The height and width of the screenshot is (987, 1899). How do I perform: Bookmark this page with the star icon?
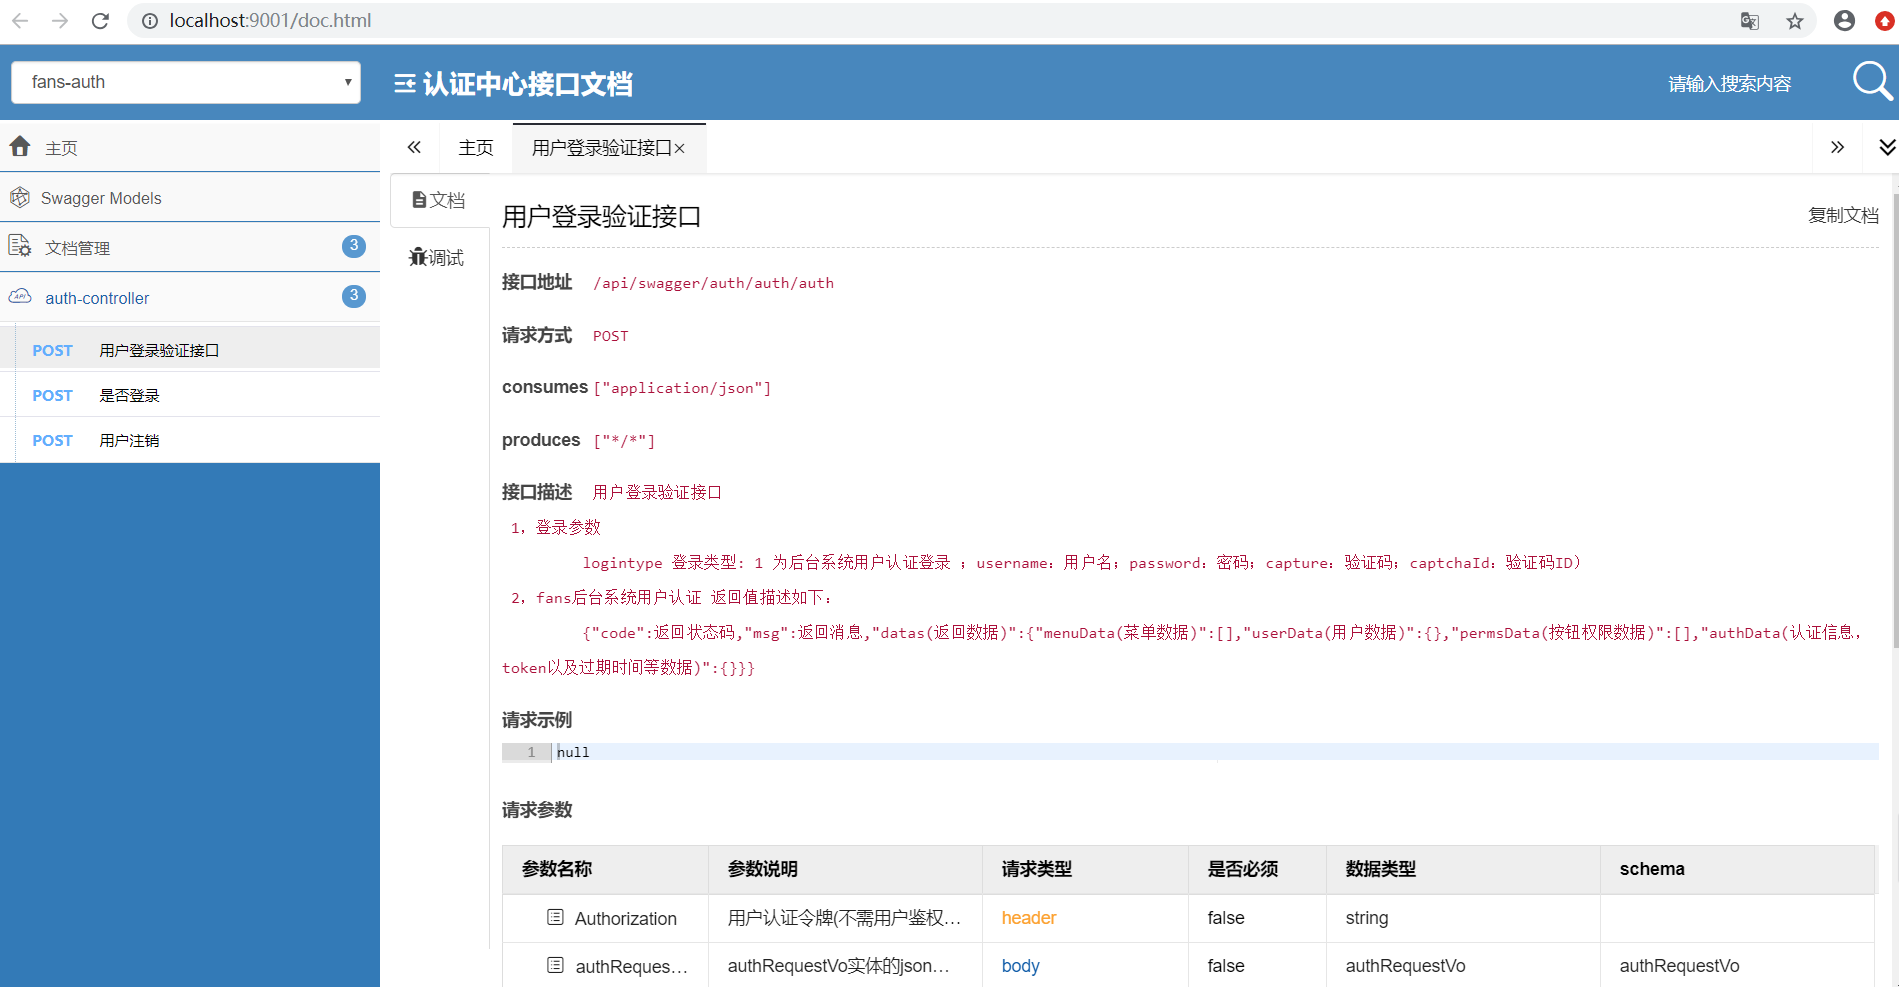(x=1795, y=21)
